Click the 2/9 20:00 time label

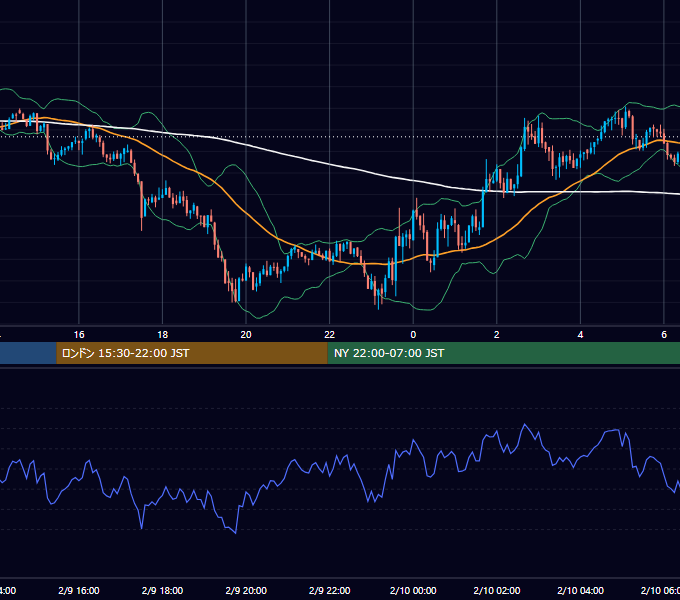(246, 590)
